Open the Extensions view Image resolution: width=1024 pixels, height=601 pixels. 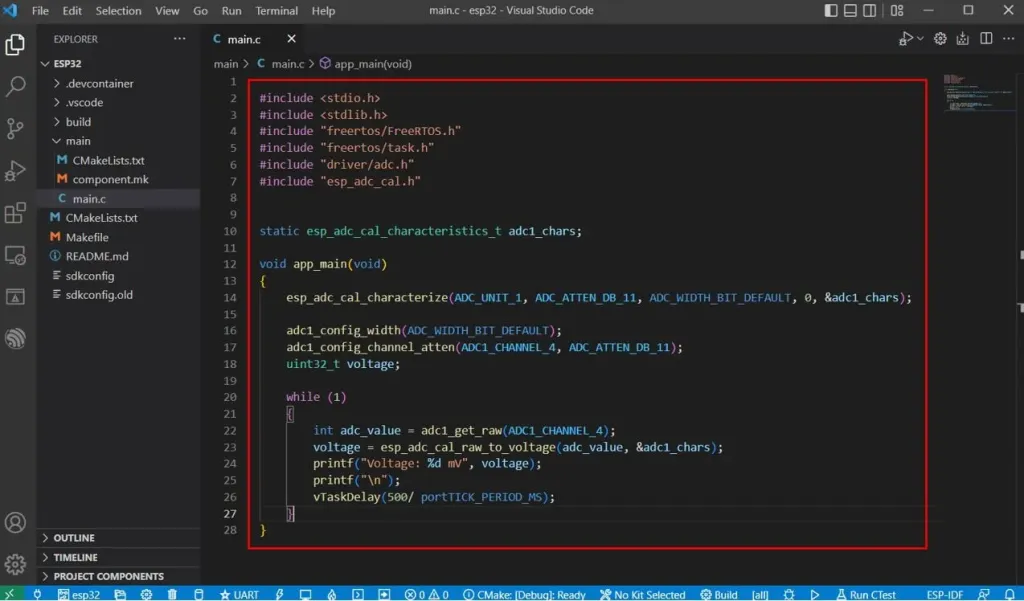tap(15, 212)
